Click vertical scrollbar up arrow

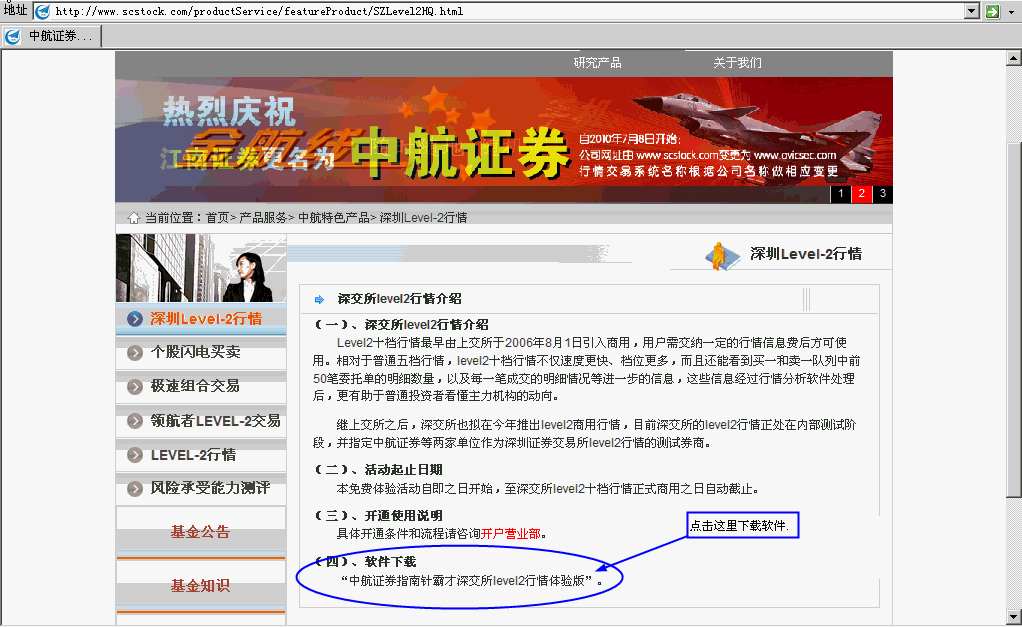click(x=1014, y=59)
